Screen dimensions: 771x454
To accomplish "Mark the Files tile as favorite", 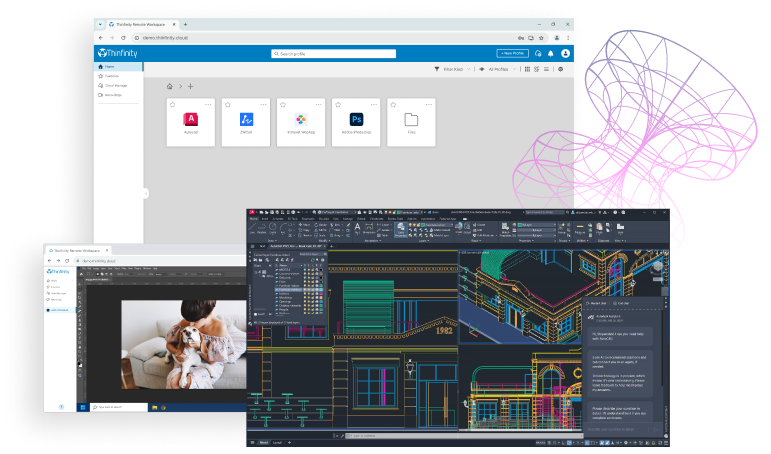I will (392, 104).
